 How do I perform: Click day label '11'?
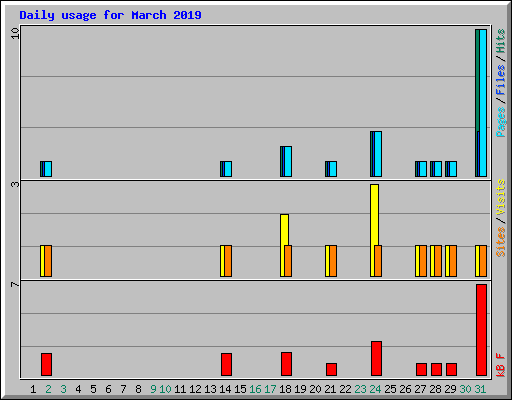[x=180, y=389]
